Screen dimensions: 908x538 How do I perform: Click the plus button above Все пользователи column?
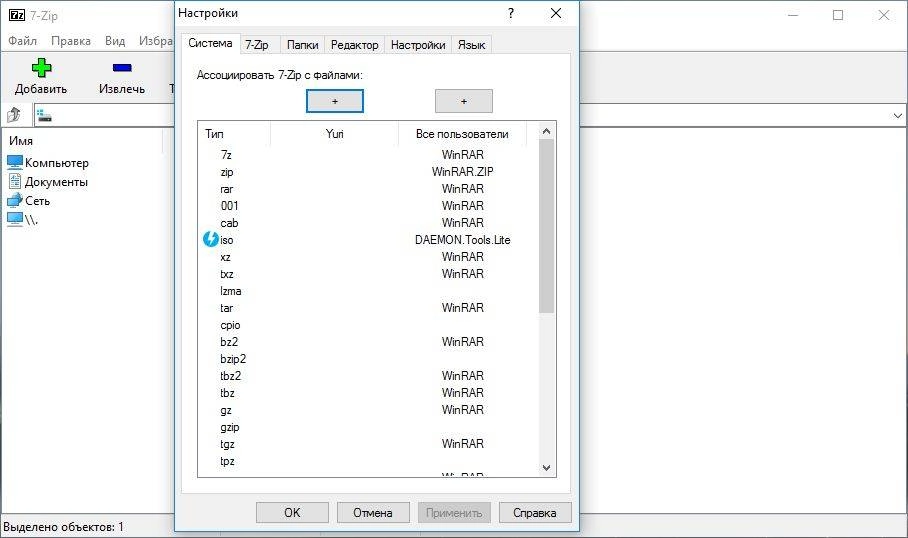tap(464, 101)
